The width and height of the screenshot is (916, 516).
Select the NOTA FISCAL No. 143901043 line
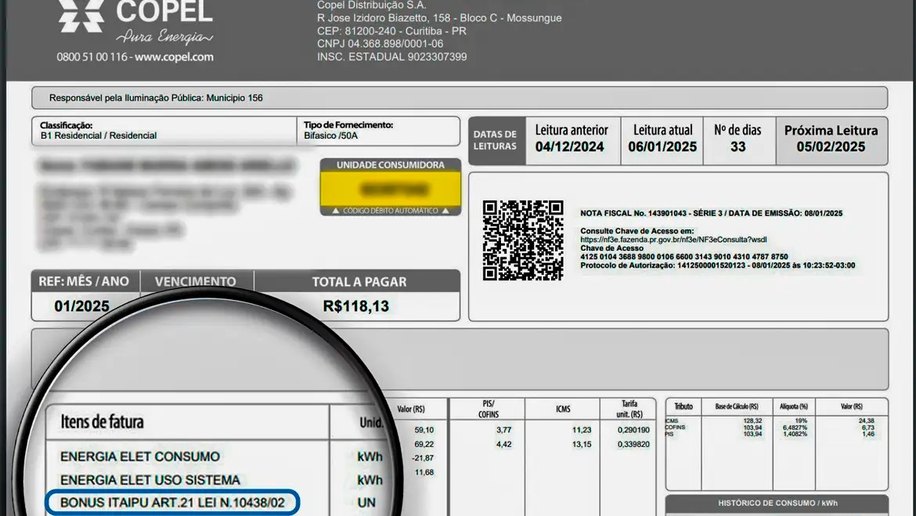(711, 213)
